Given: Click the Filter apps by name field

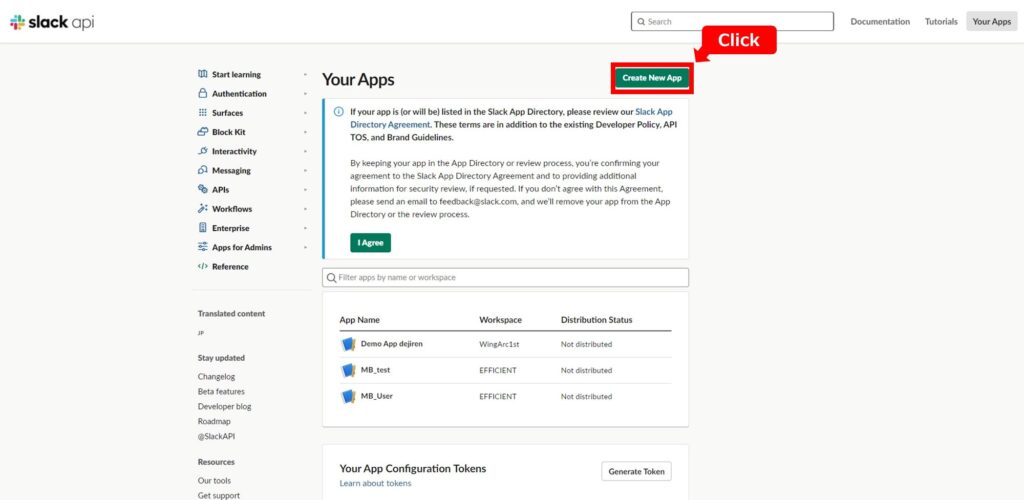Looking at the screenshot, I should coord(505,277).
